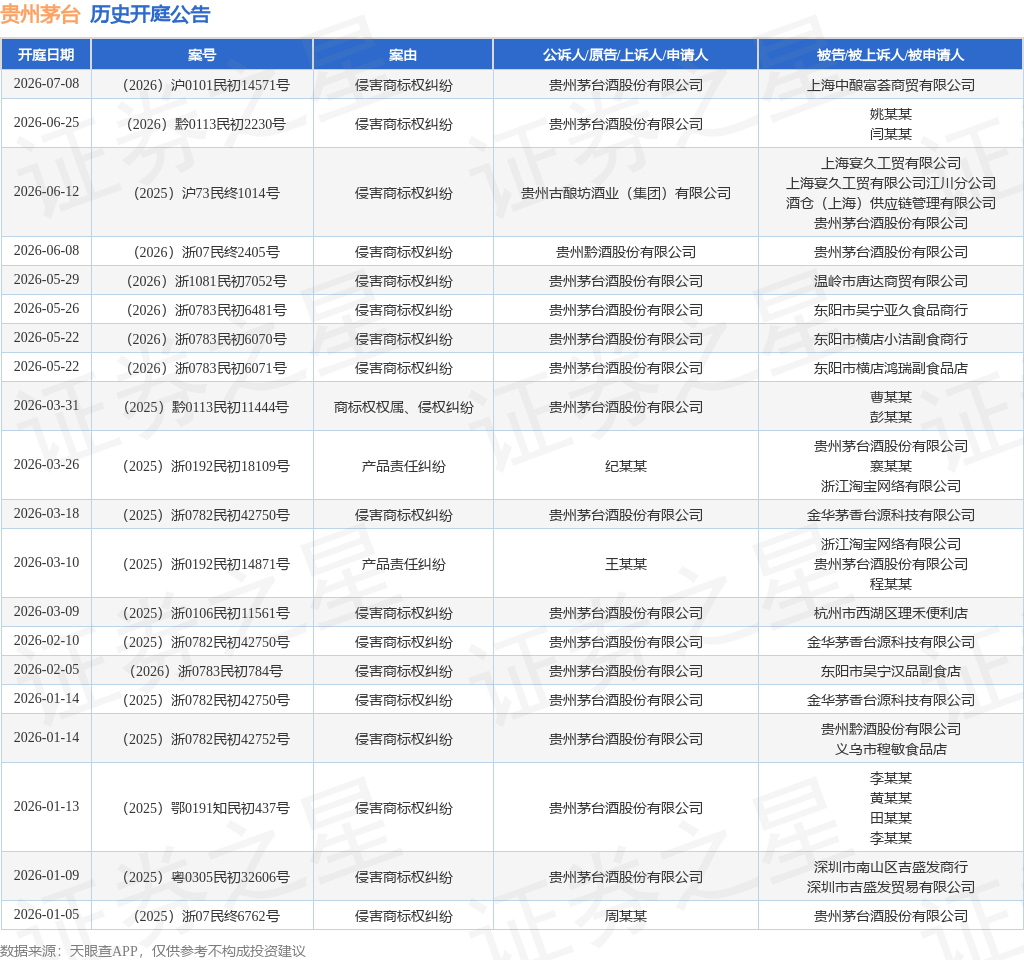
Task: Click the 公诉人/原告/上诉人/申请人 header
Action: point(626,55)
